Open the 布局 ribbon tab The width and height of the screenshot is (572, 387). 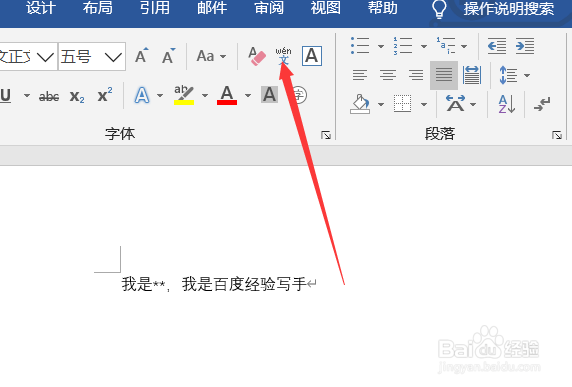point(97,8)
